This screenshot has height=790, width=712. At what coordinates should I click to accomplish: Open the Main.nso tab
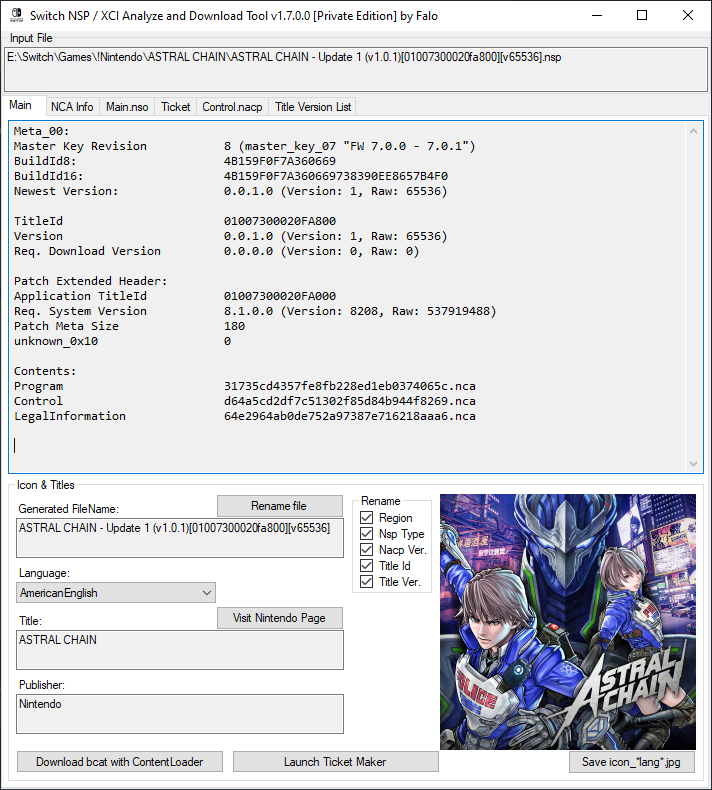(127, 107)
